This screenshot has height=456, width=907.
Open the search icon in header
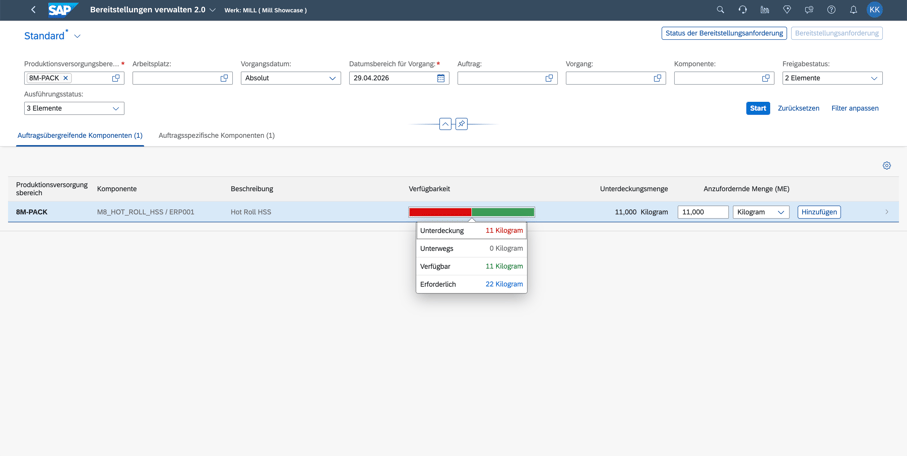click(720, 10)
